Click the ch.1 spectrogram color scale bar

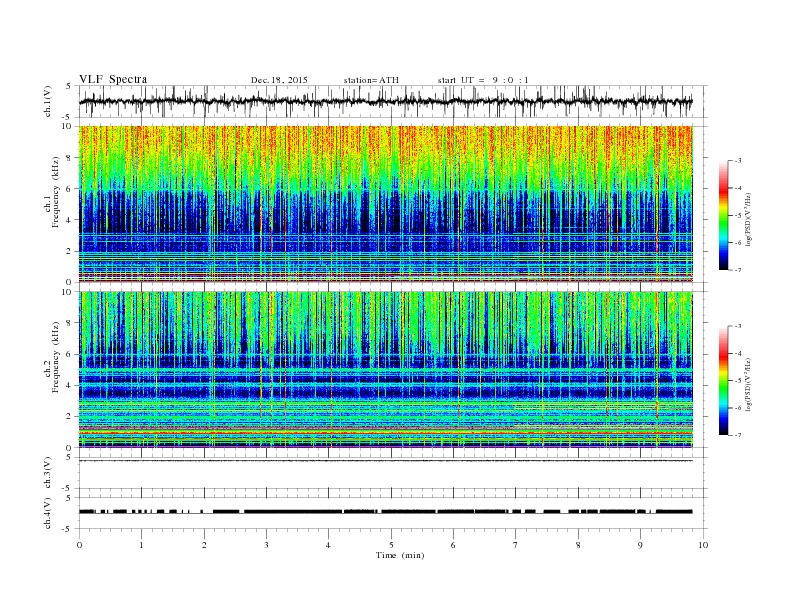click(x=723, y=216)
